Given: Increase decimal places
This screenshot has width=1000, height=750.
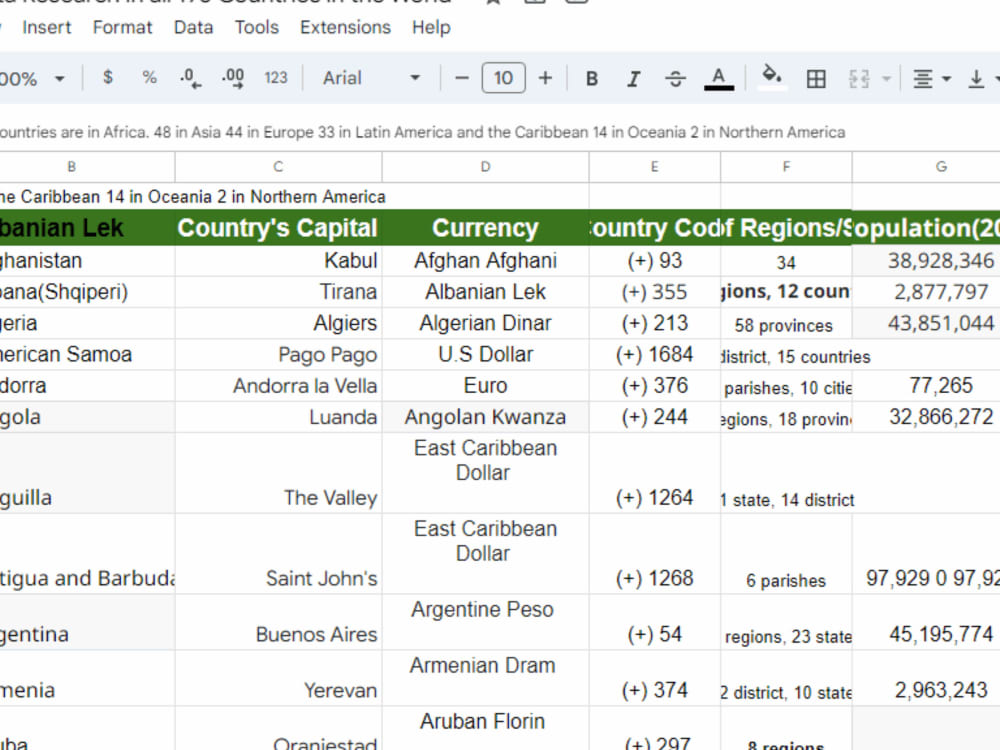Looking at the screenshot, I should 232,77.
